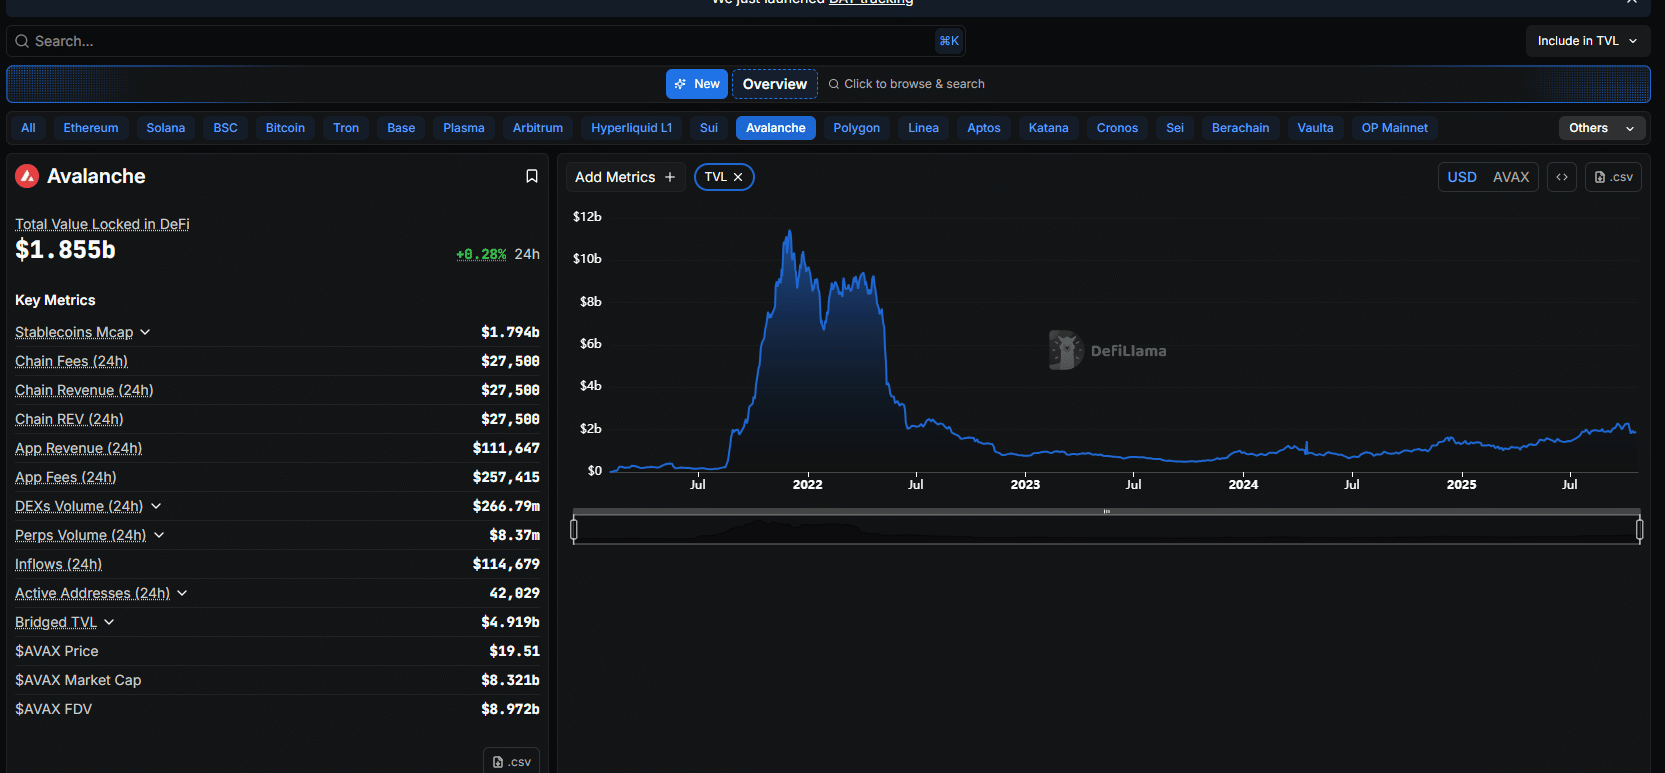
Task: Click the Avalanche logo icon
Action: [x=27, y=176]
